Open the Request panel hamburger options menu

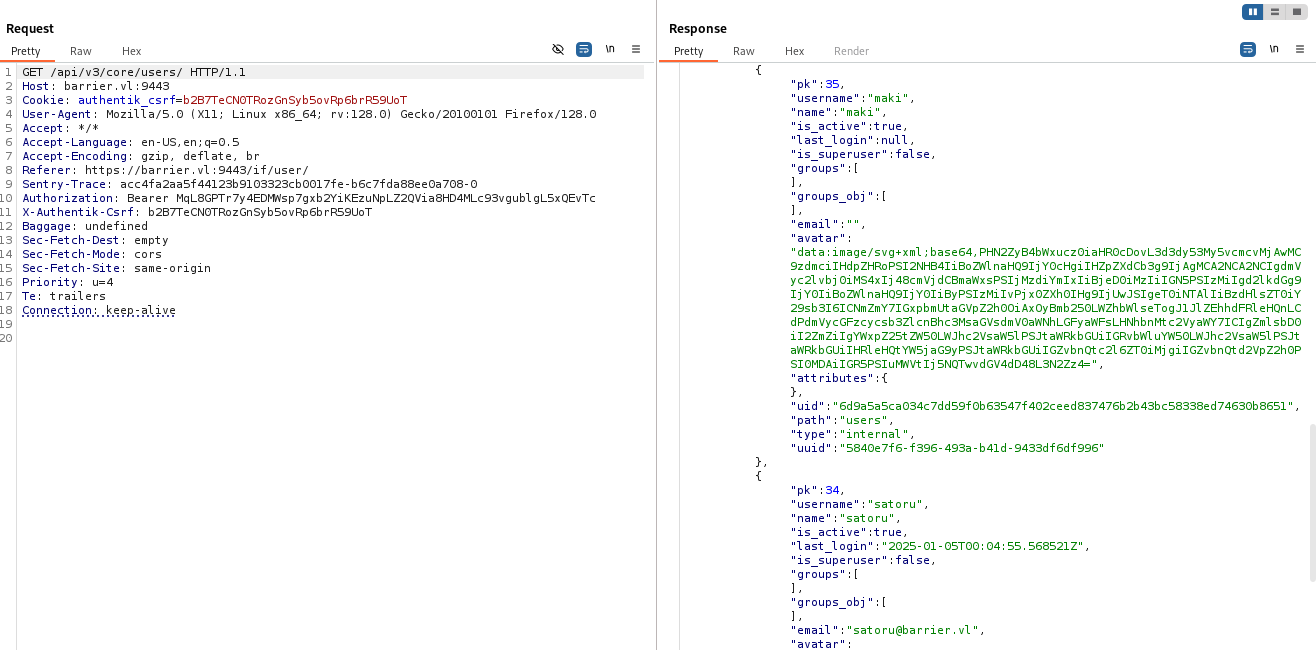point(636,49)
